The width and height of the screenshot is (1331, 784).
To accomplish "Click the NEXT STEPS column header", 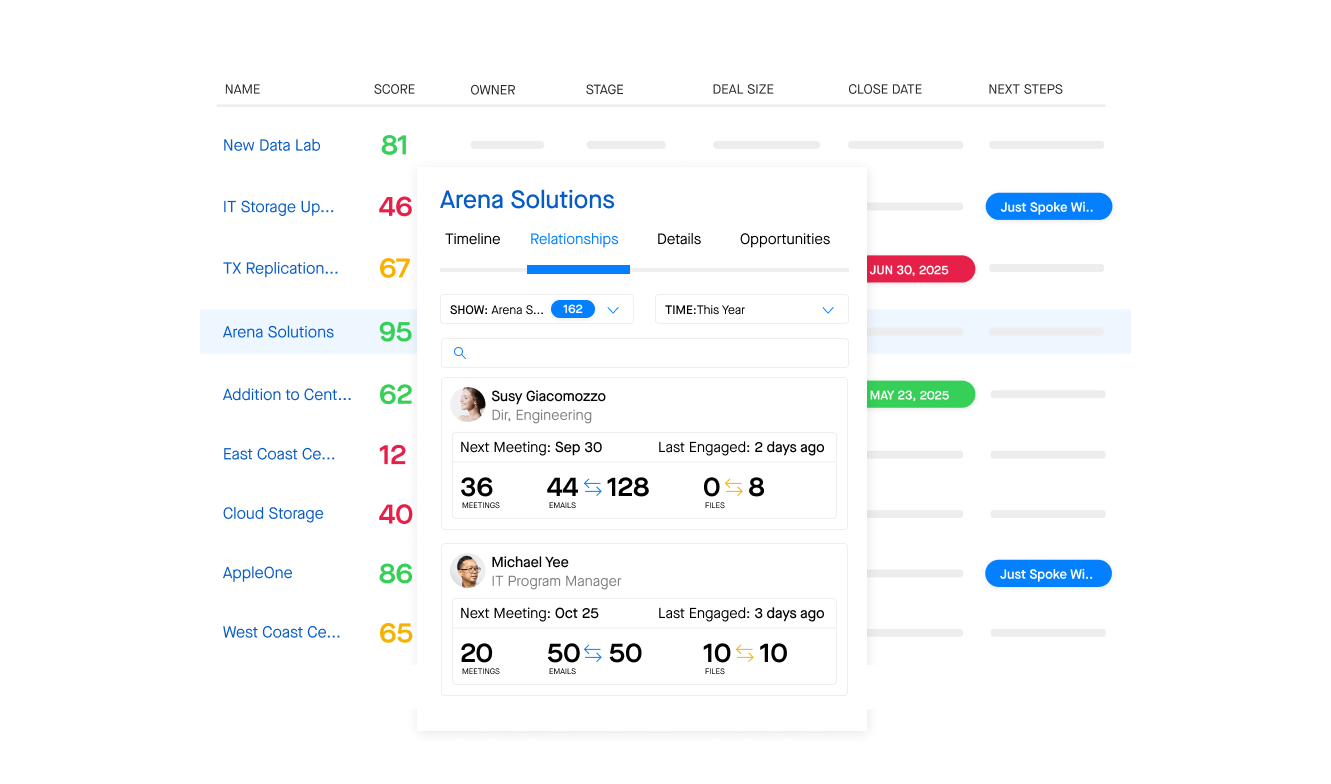I will pos(1026,89).
